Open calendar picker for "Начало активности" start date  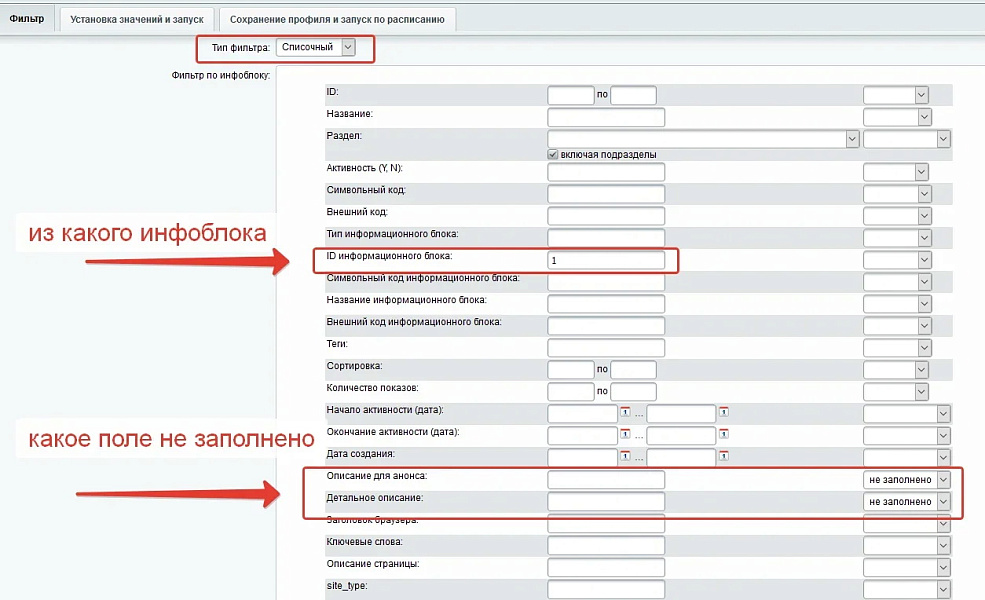tap(625, 412)
